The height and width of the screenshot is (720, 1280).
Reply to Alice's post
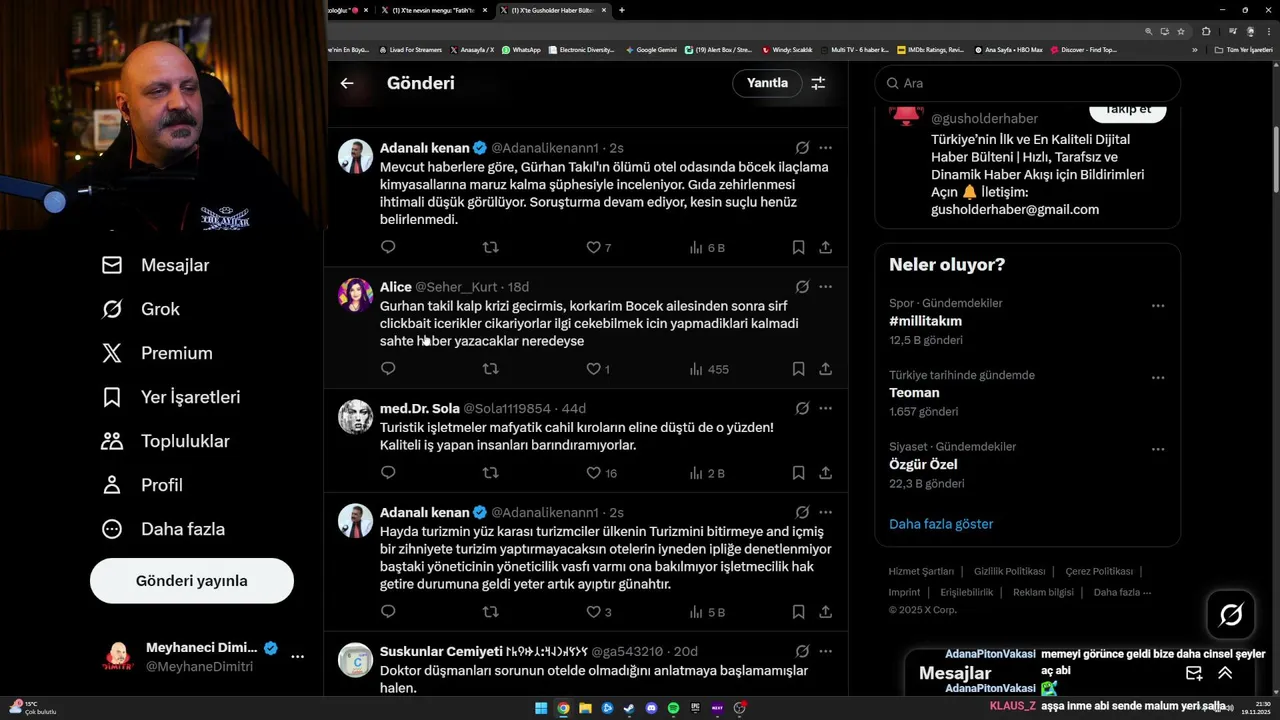point(388,369)
